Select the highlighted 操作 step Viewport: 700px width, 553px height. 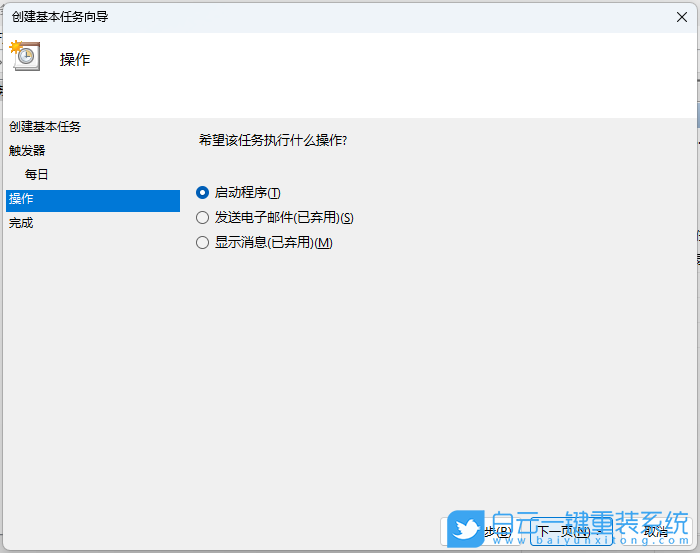93,199
